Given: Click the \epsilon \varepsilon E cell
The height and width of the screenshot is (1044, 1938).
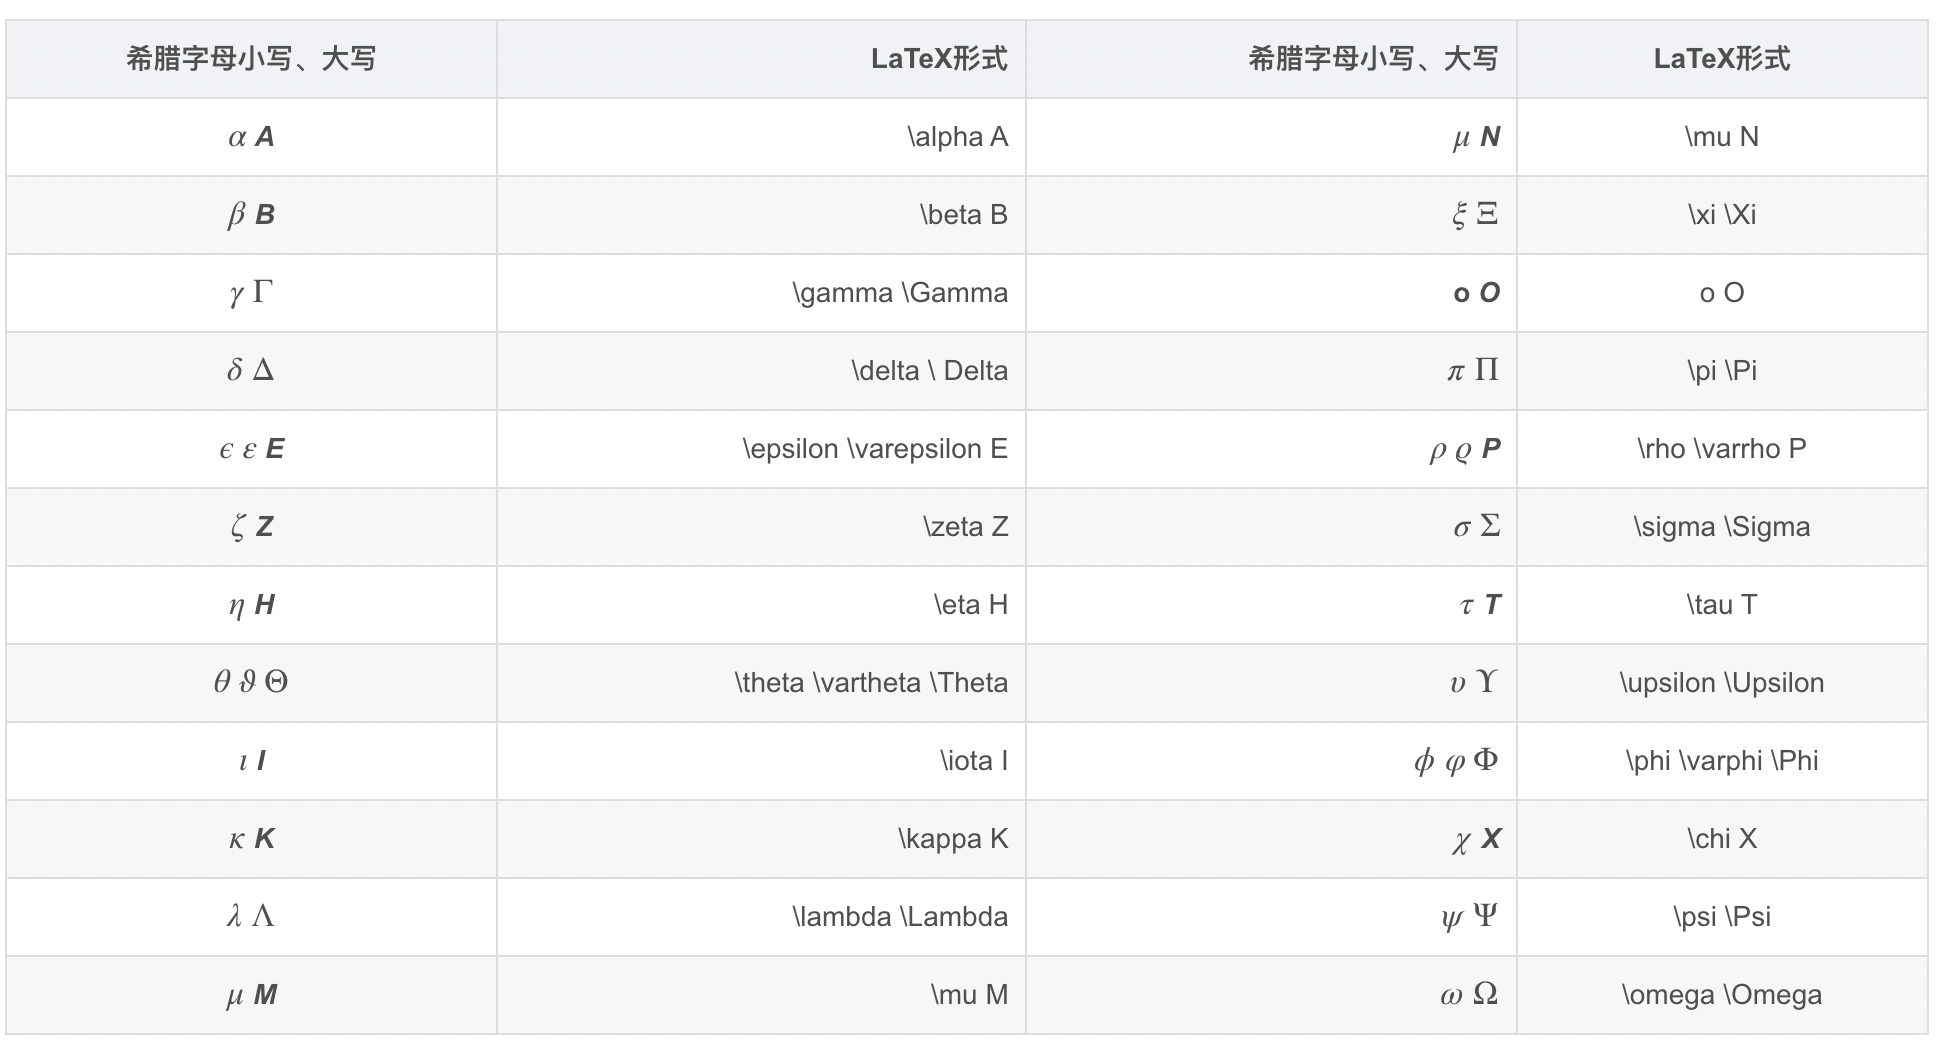Looking at the screenshot, I should (x=761, y=449).
